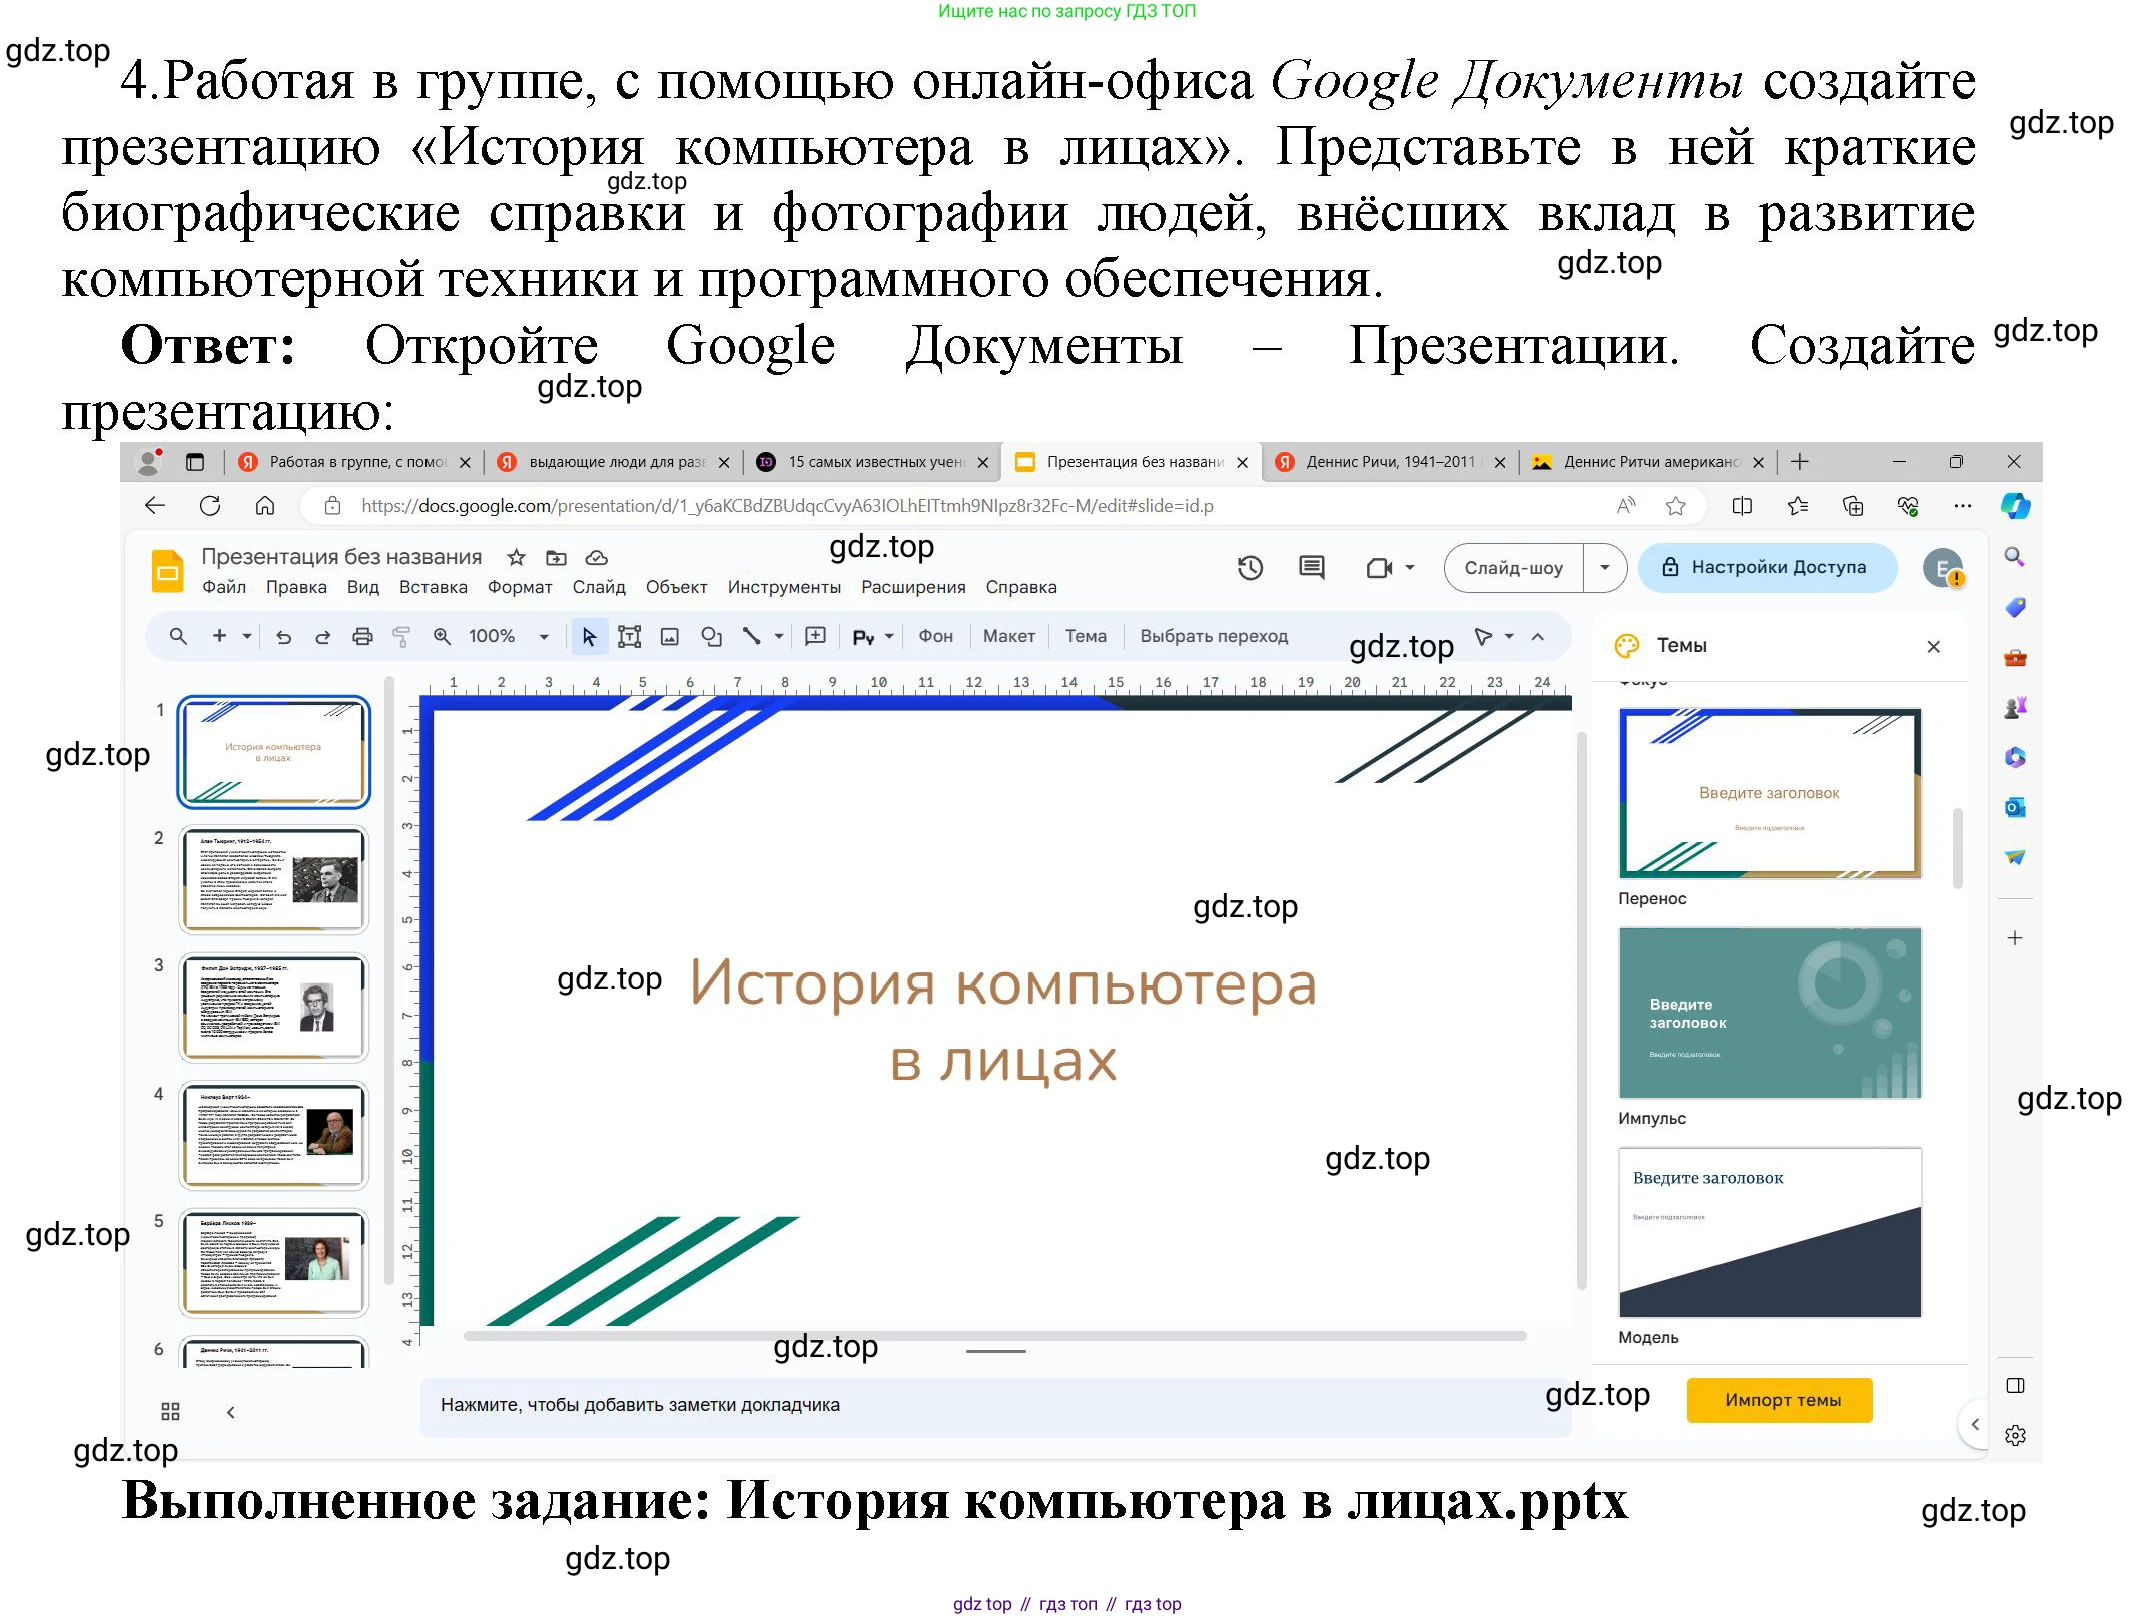Expand the pointer mode dropdown arrow
This screenshot has height=1619, width=2136.
[x=1509, y=637]
